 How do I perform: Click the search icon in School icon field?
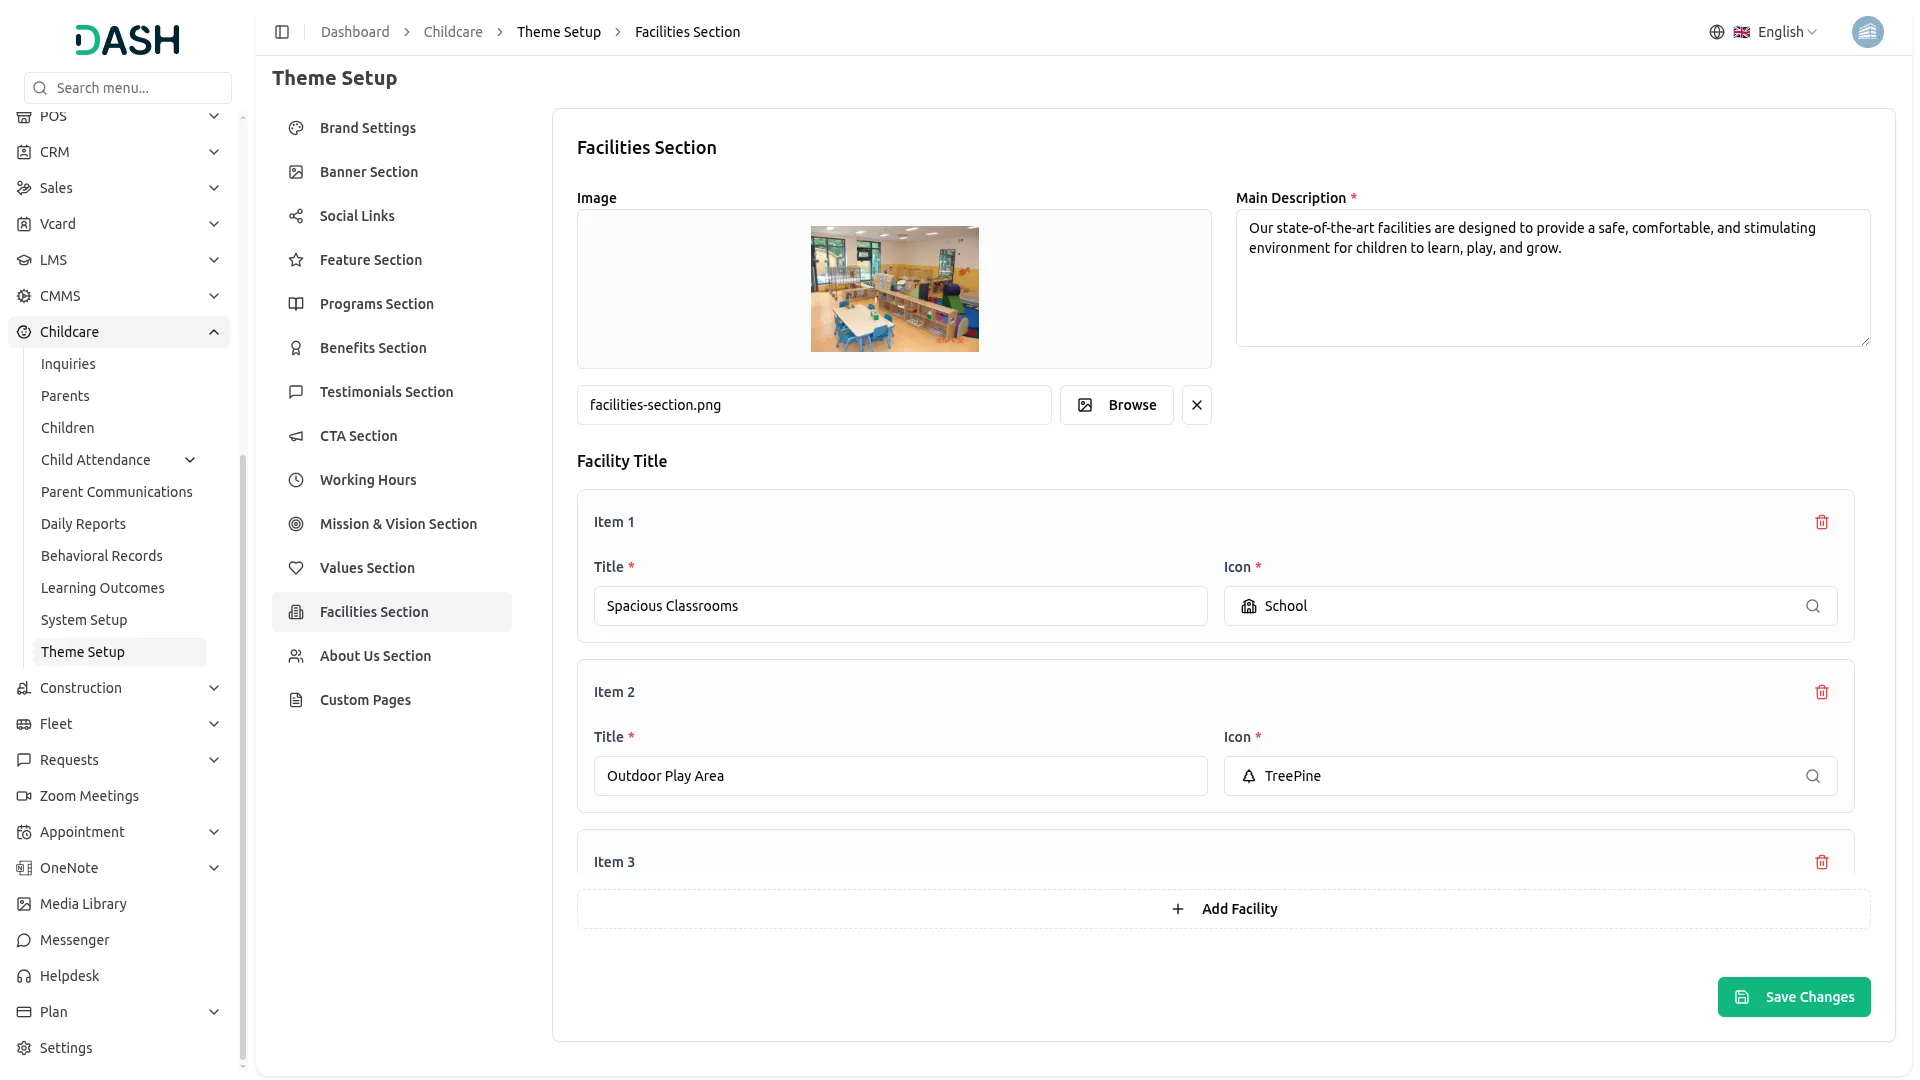[x=1812, y=606]
